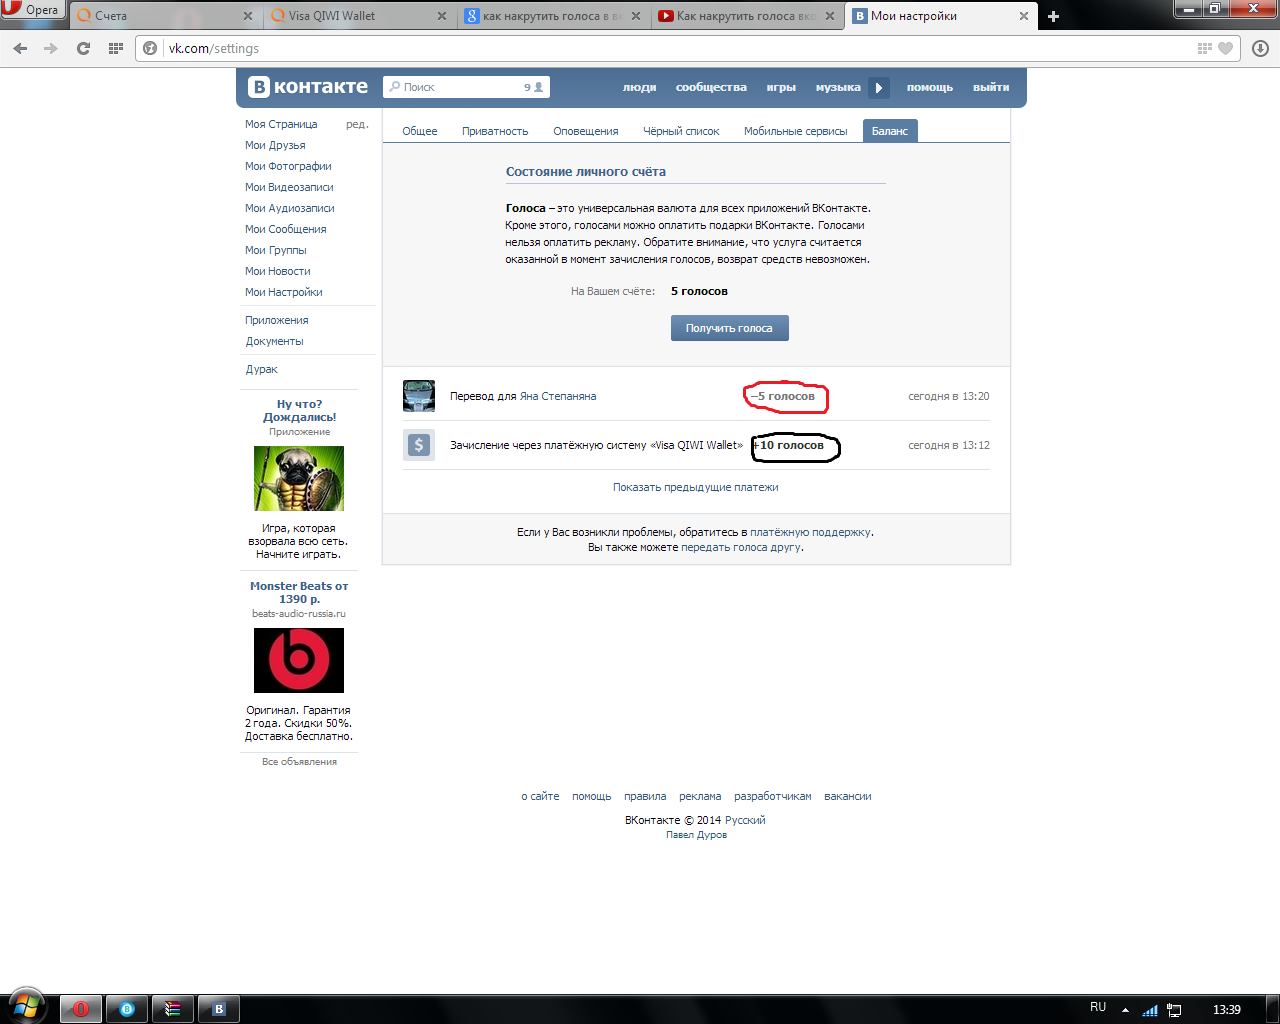The image size is (1280, 1024).
Task: Select the "Баланс" settings tab
Action: pos(890,131)
